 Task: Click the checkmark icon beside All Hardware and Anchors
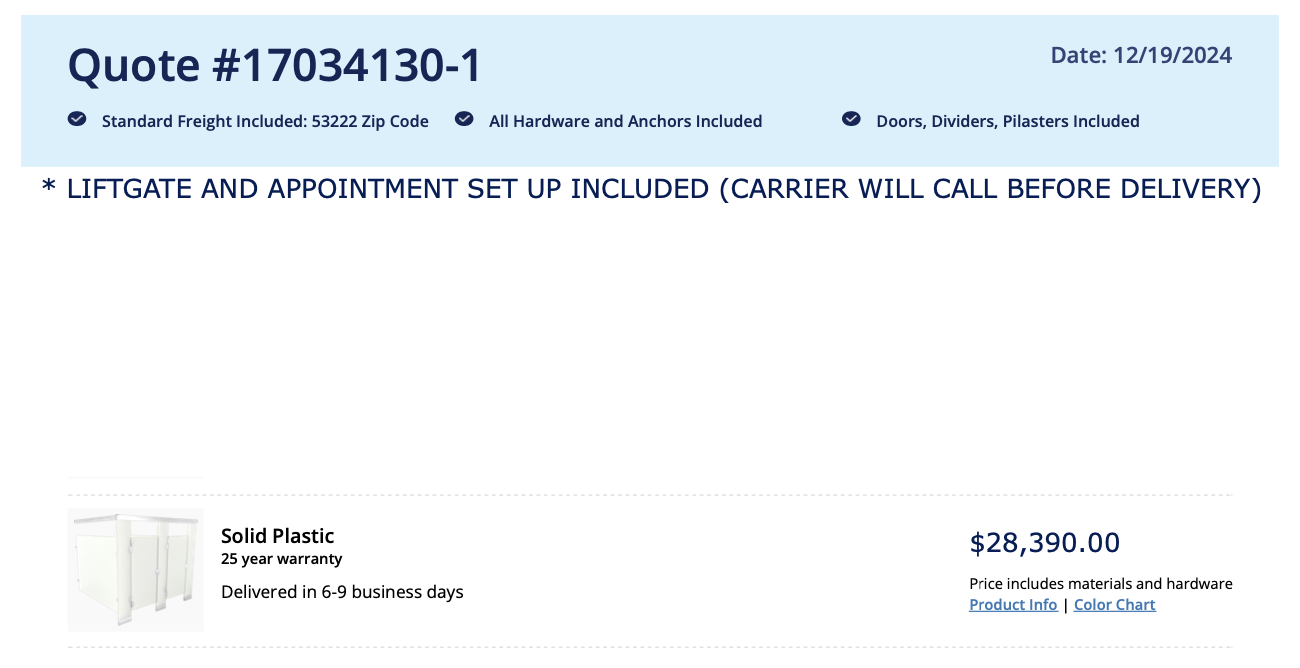[x=464, y=119]
